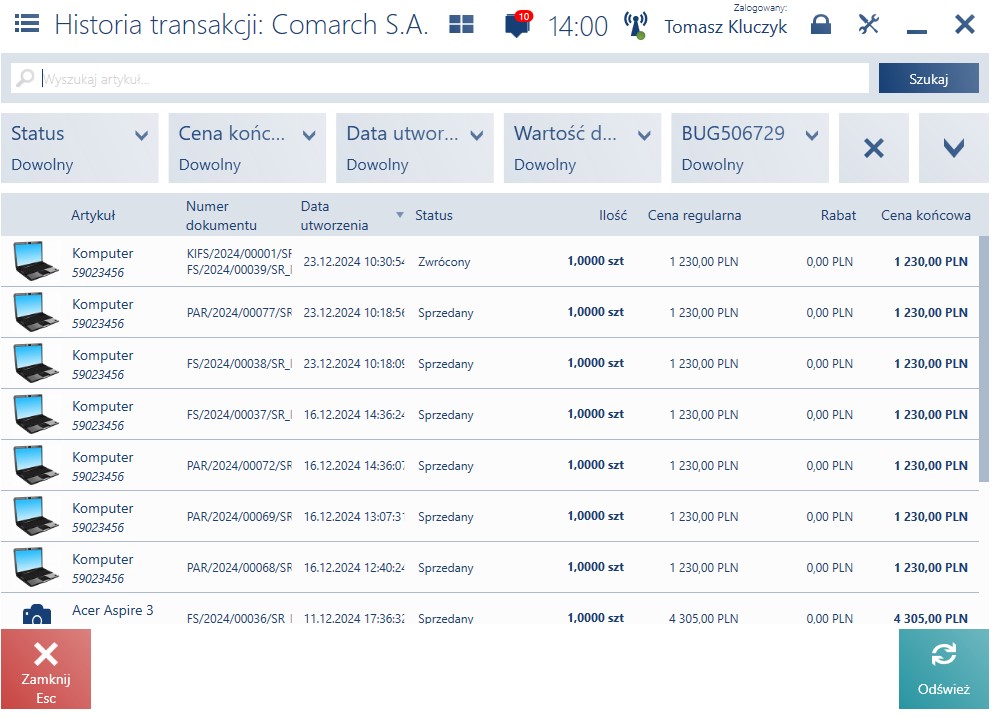Open the tile dashboard view icon
Image resolution: width=994 pixels, height=718 pixels.
point(461,25)
